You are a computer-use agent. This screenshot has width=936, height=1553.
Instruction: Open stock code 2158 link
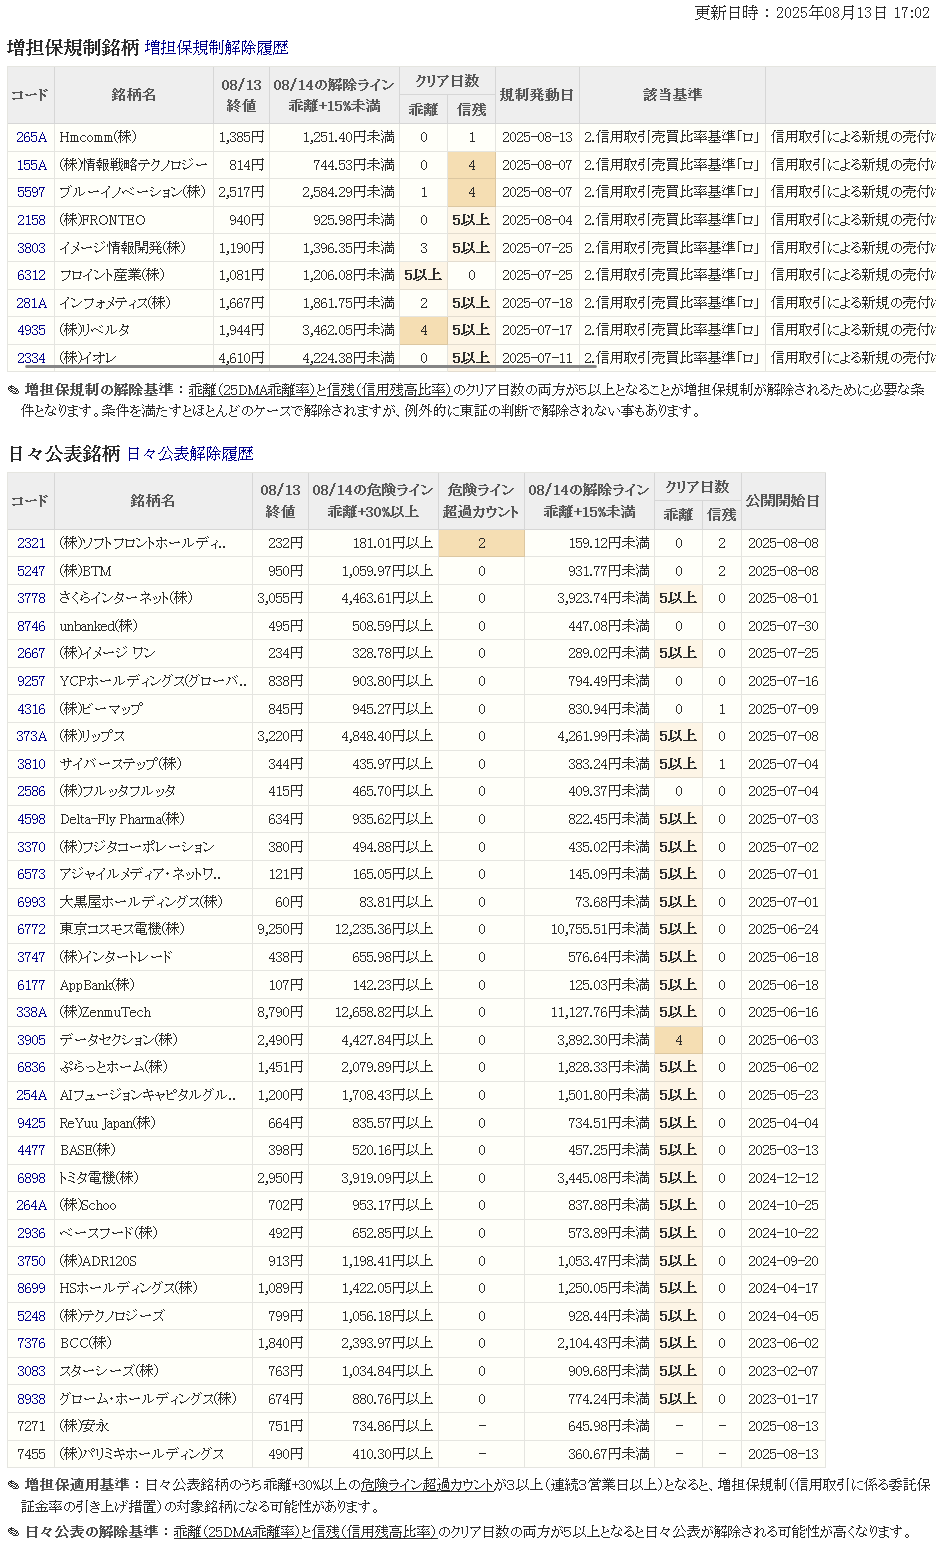[31, 220]
